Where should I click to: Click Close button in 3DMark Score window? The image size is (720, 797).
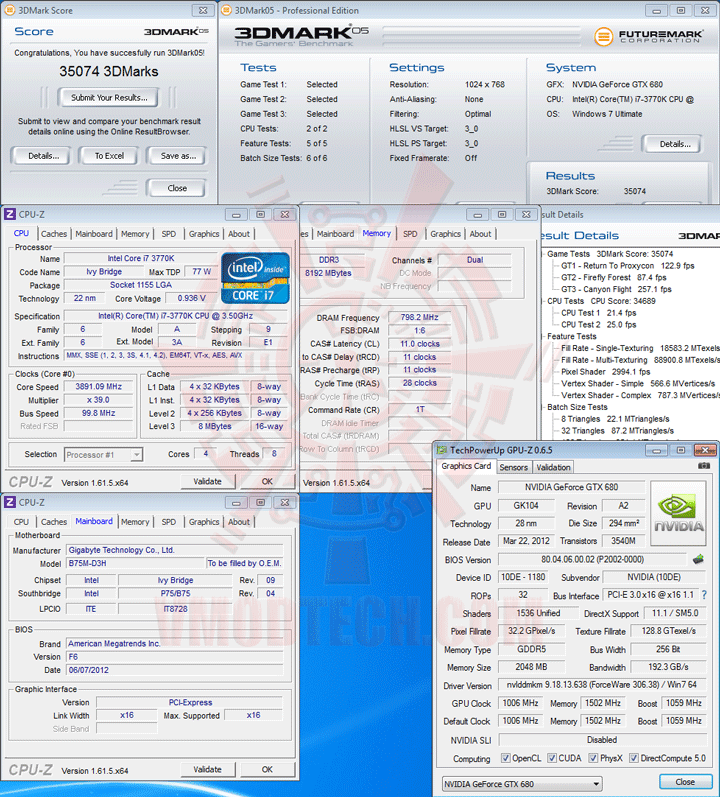[177, 188]
